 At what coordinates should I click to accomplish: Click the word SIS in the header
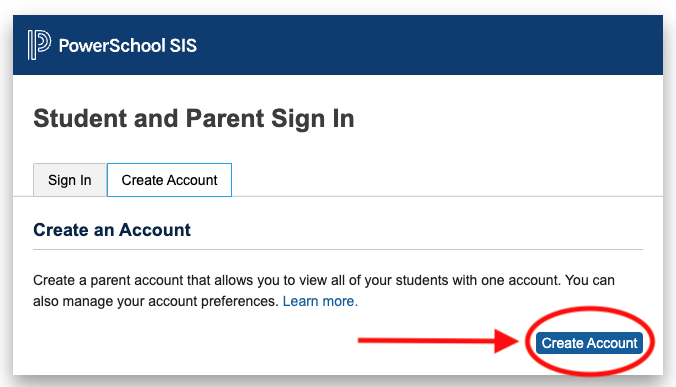[x=183, y=46]
